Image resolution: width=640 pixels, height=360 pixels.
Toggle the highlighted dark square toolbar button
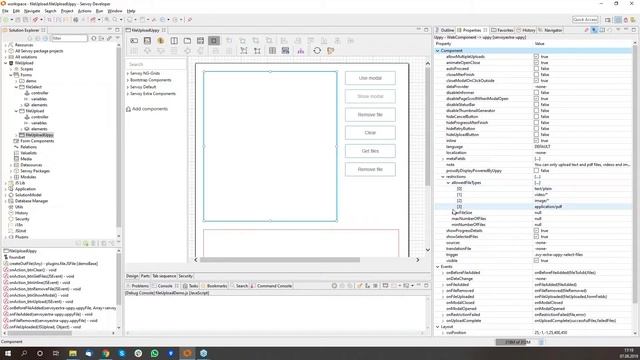pos(214,41)
